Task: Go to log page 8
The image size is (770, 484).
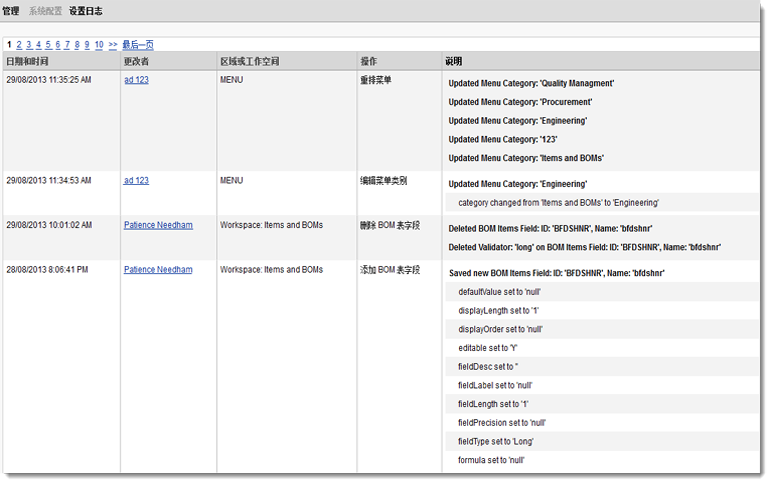Action: (77, 45)
